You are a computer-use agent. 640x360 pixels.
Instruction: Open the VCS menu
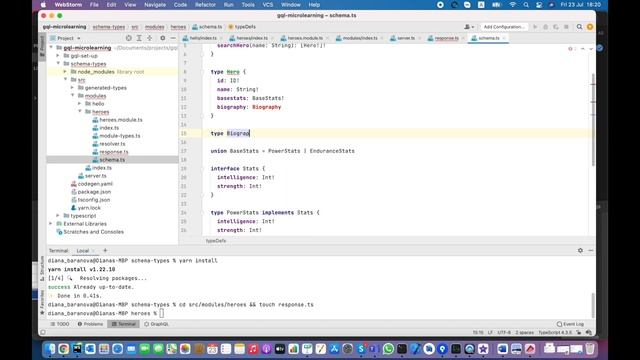tap(267, 5)
